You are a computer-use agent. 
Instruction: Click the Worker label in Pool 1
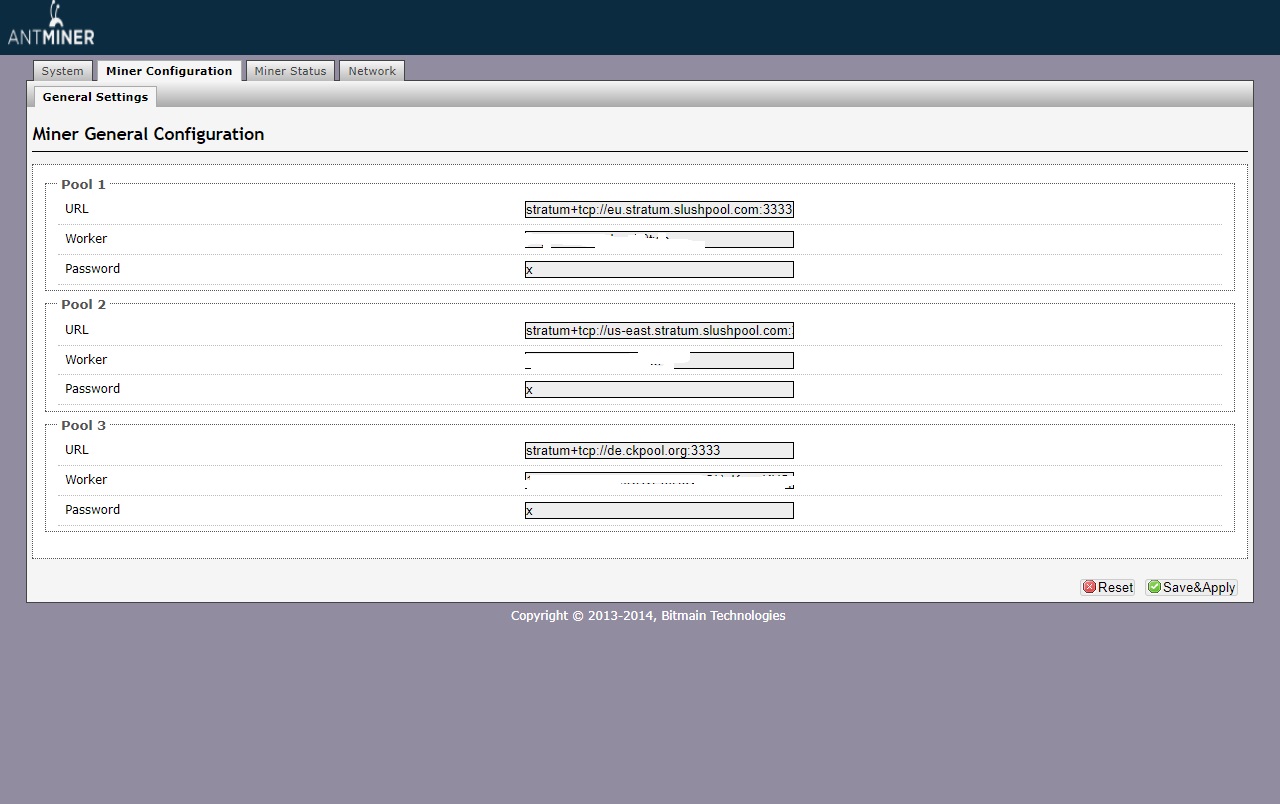86,238
